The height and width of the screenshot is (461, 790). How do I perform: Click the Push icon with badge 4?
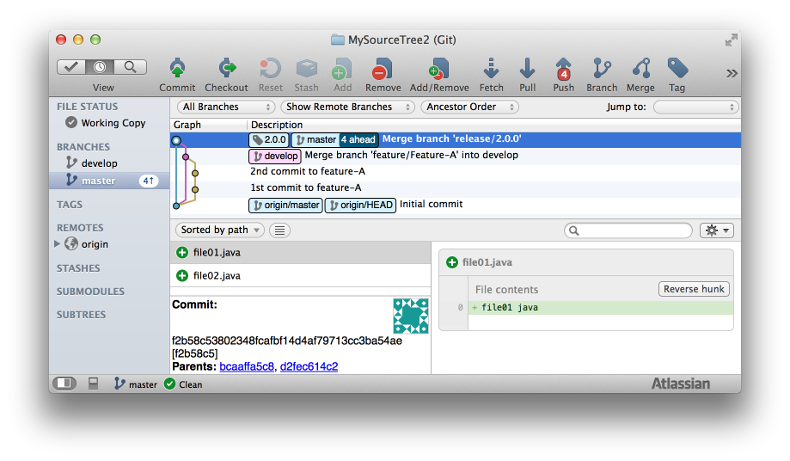point(563,69)
